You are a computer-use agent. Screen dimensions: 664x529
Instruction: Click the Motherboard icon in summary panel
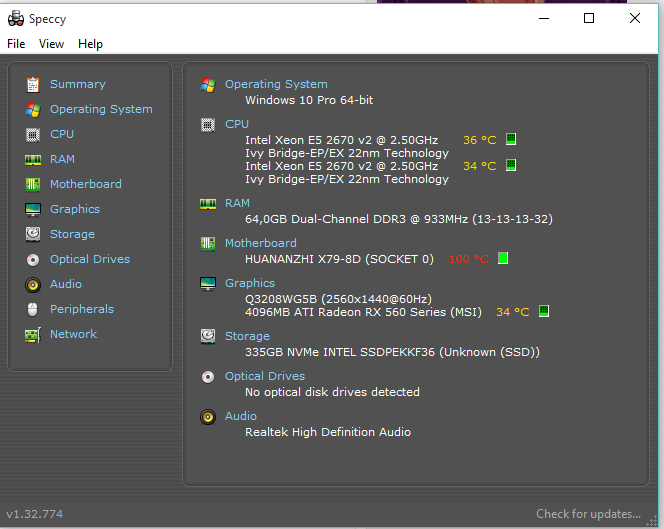click(208, 244)
